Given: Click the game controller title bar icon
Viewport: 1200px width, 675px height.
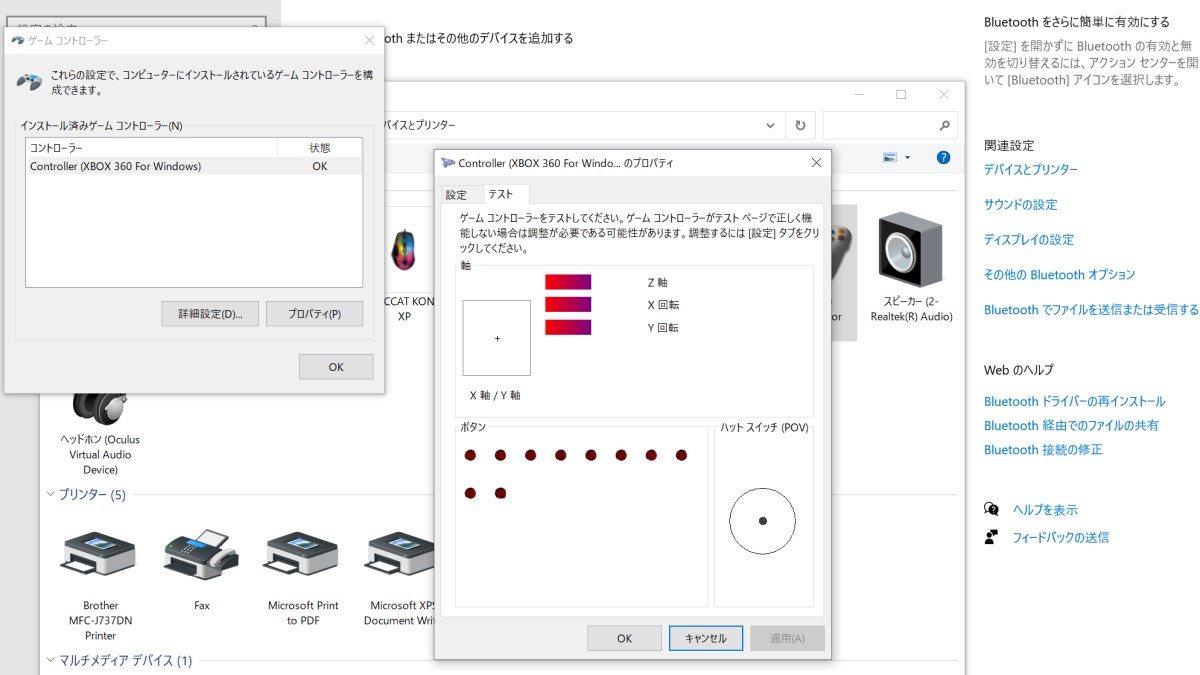Looking at the screenshot, I should pos(18,41).
